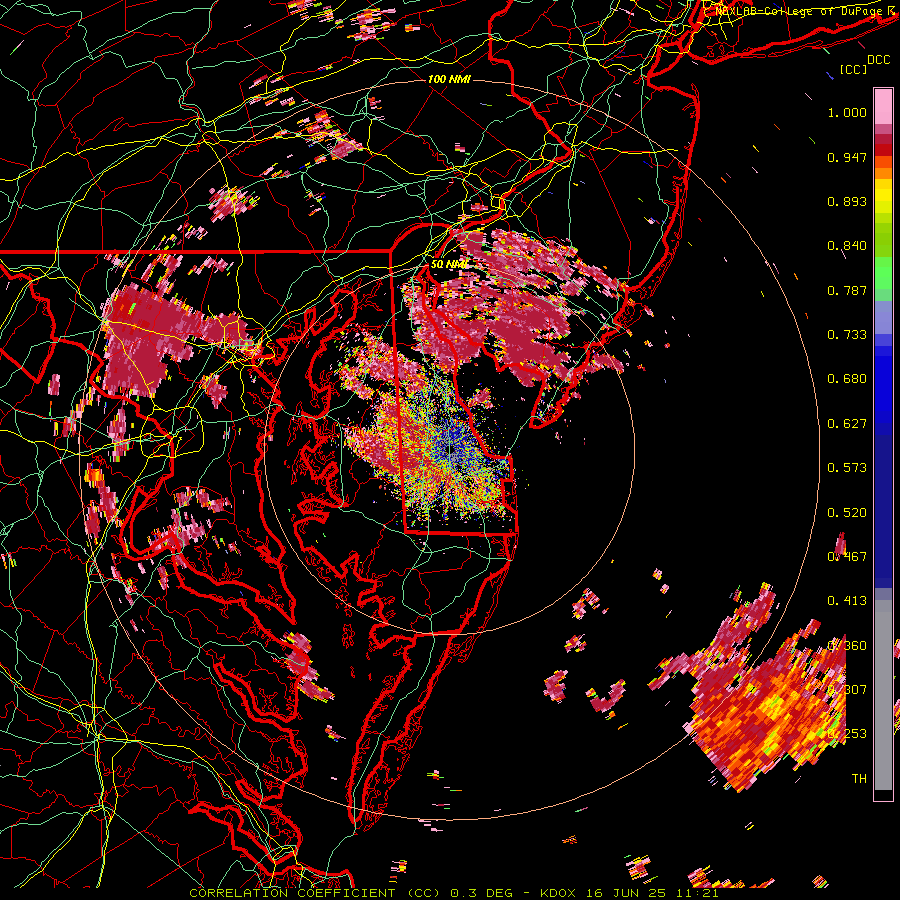Select the 0.573 scale value
This screenshot has width=900, height=900.
click(847, 468)
